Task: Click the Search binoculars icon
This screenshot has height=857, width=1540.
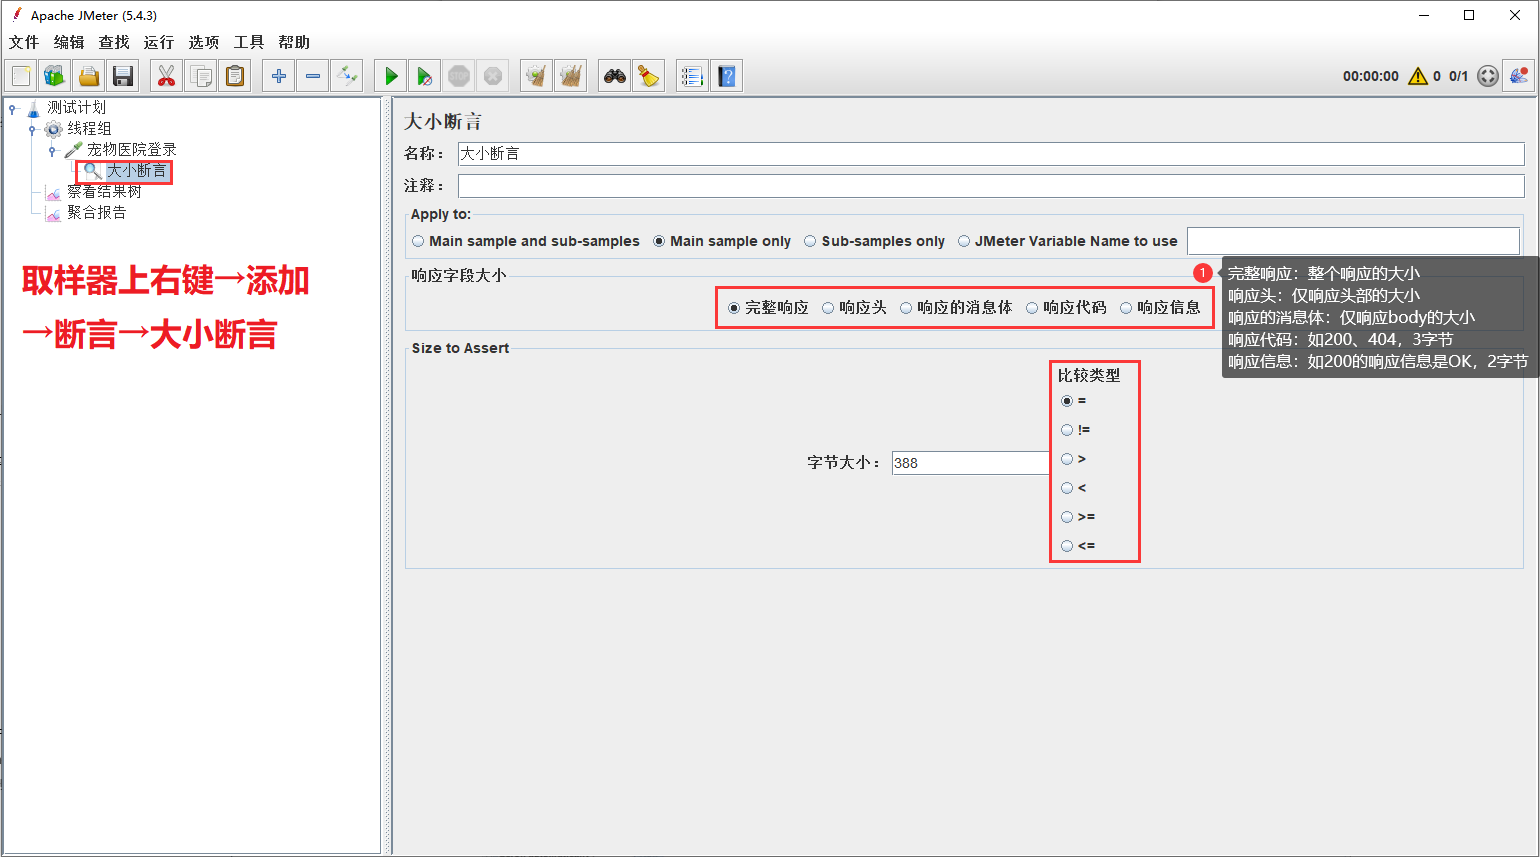Action: (x=615, y=76)
